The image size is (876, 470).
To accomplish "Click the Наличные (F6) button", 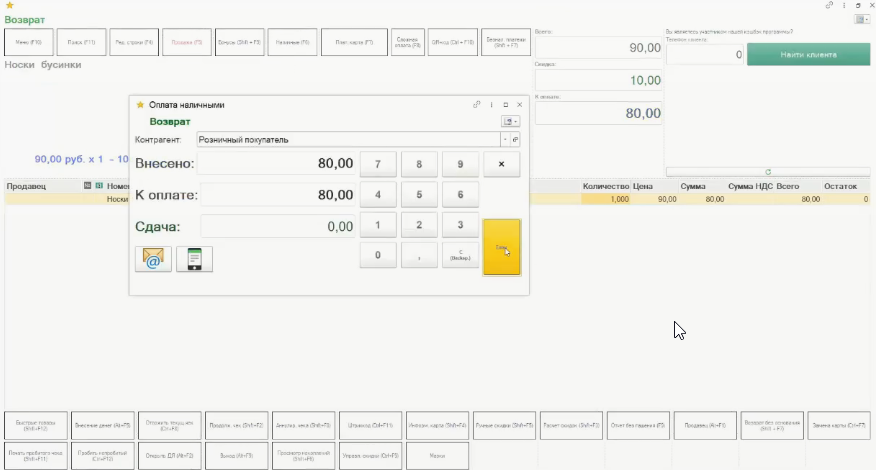I will coord(292,42).
